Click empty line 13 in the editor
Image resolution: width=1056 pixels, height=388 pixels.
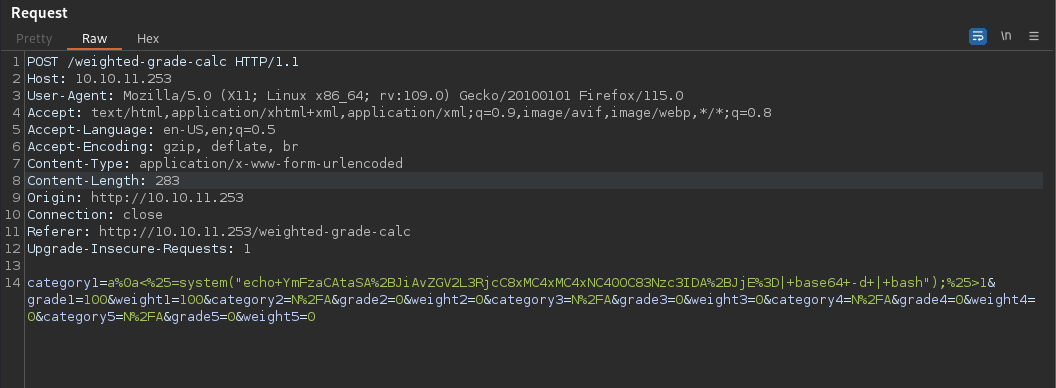click(x=535, y=265)
